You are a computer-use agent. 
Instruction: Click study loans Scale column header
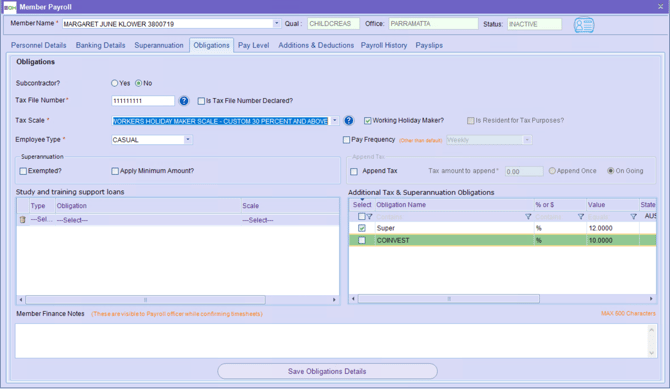(290, 206)
